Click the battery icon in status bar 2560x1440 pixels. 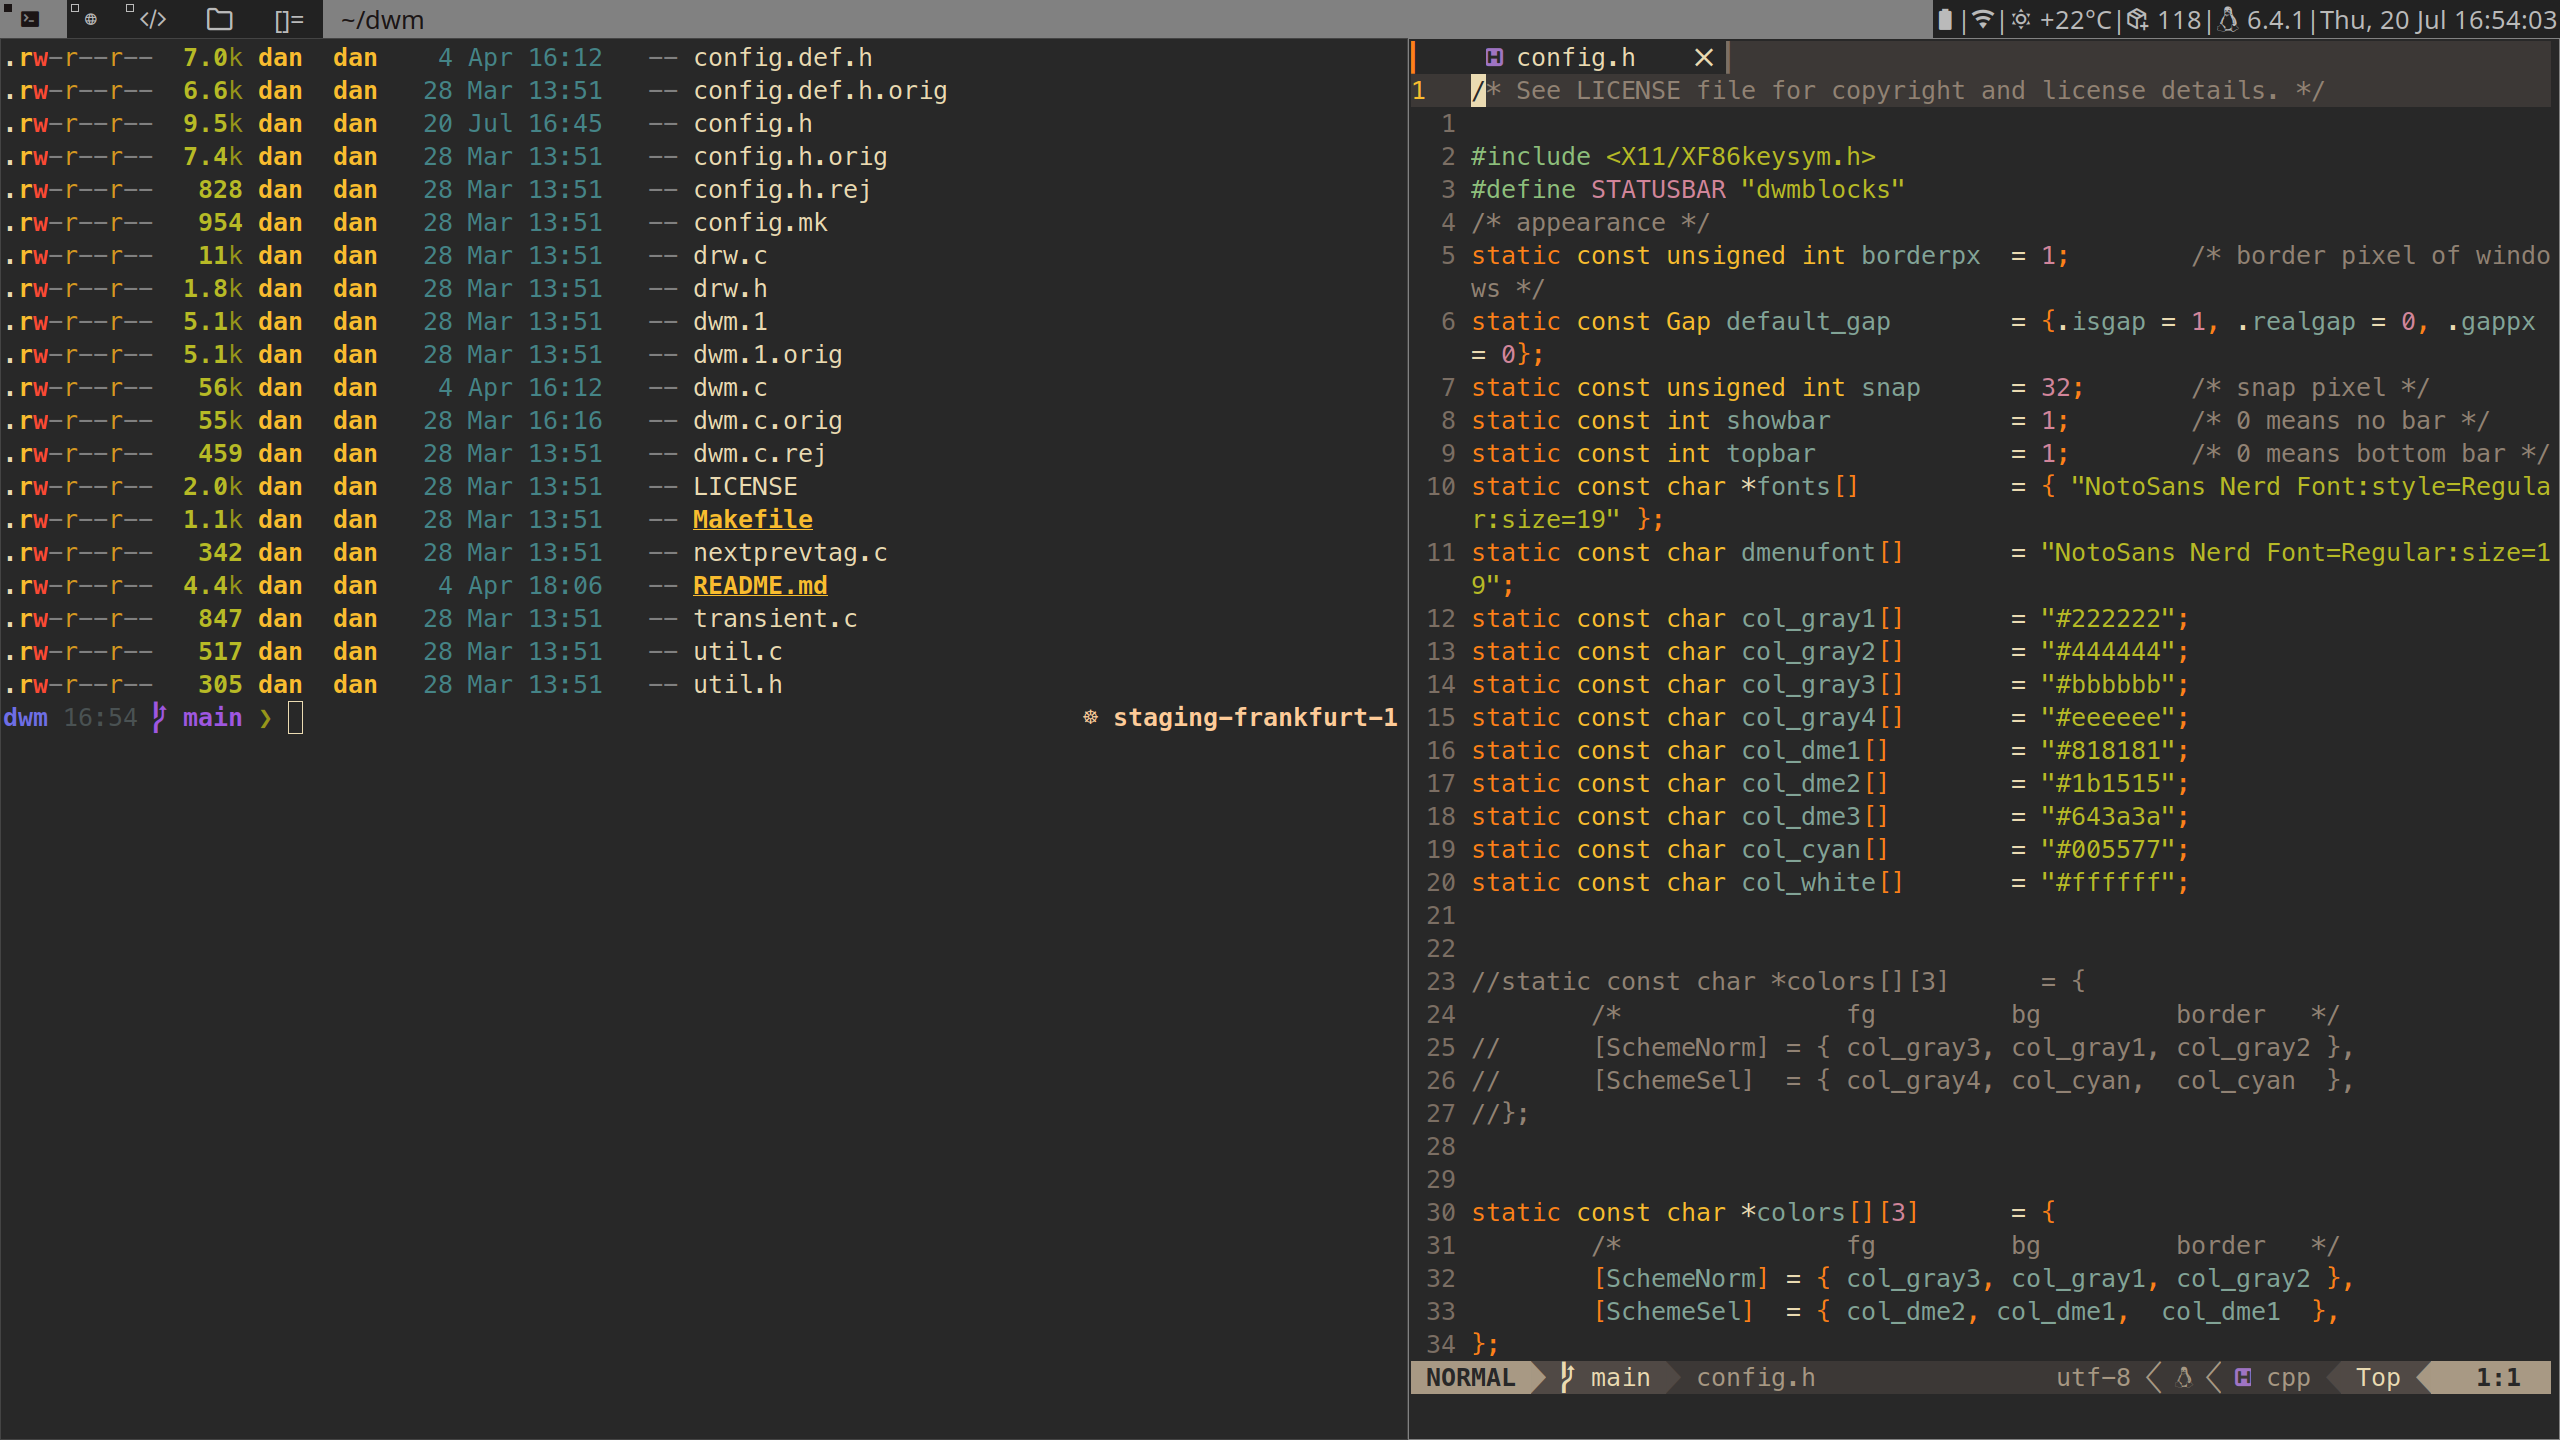coord(1944,19)
